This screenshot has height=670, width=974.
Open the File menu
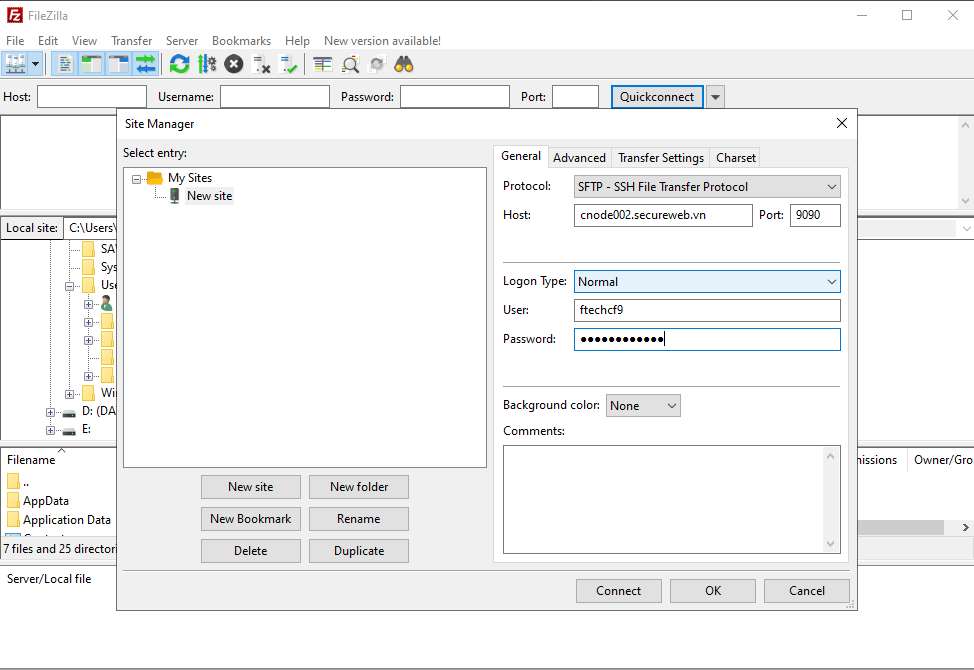click(x=15, y=41)
